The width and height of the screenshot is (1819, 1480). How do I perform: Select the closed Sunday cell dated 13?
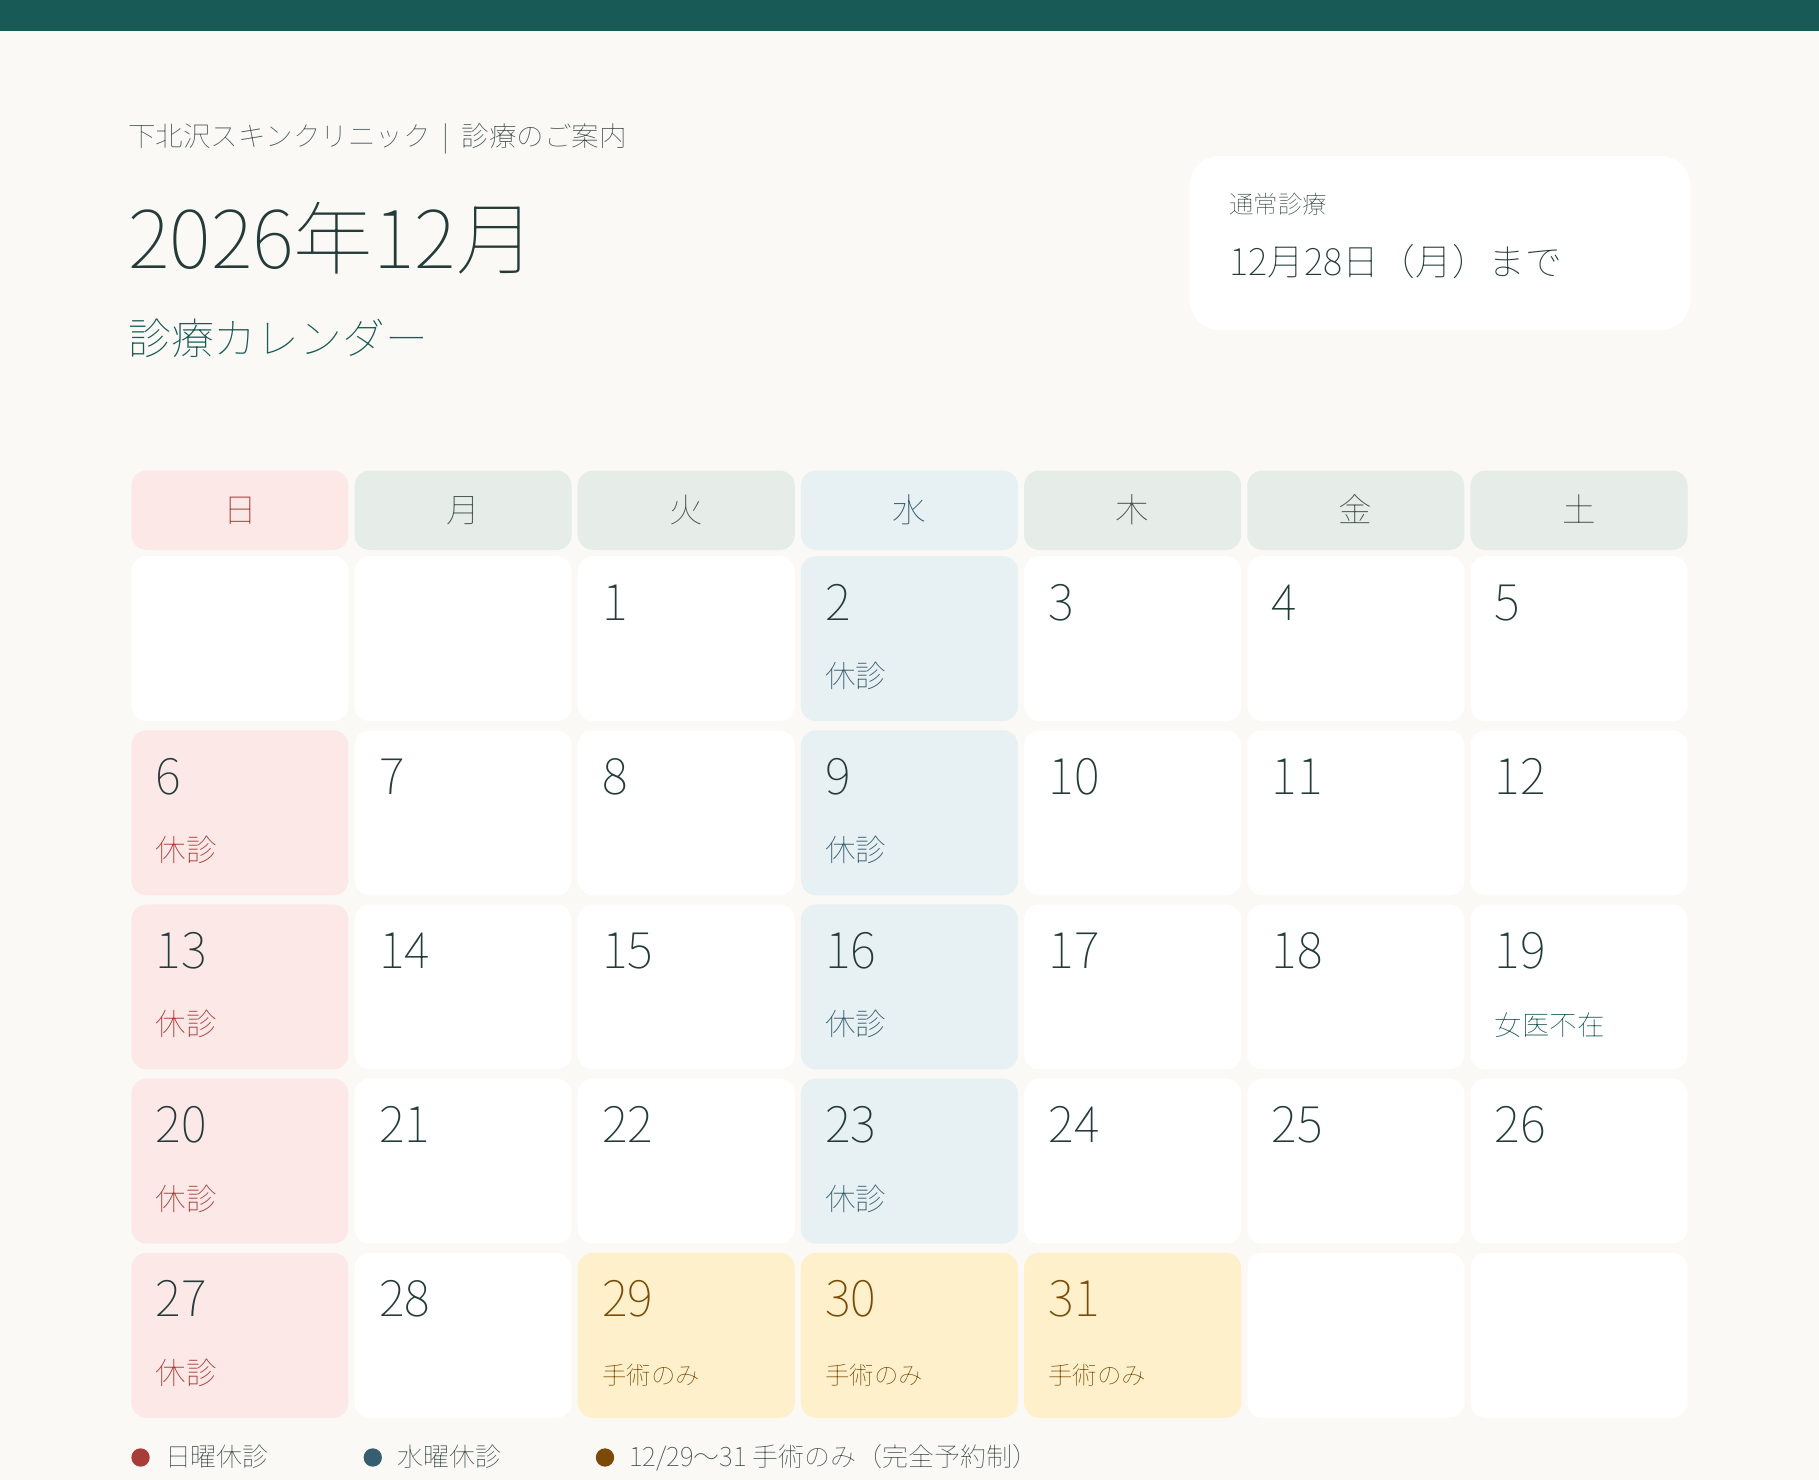pos(240,987)
